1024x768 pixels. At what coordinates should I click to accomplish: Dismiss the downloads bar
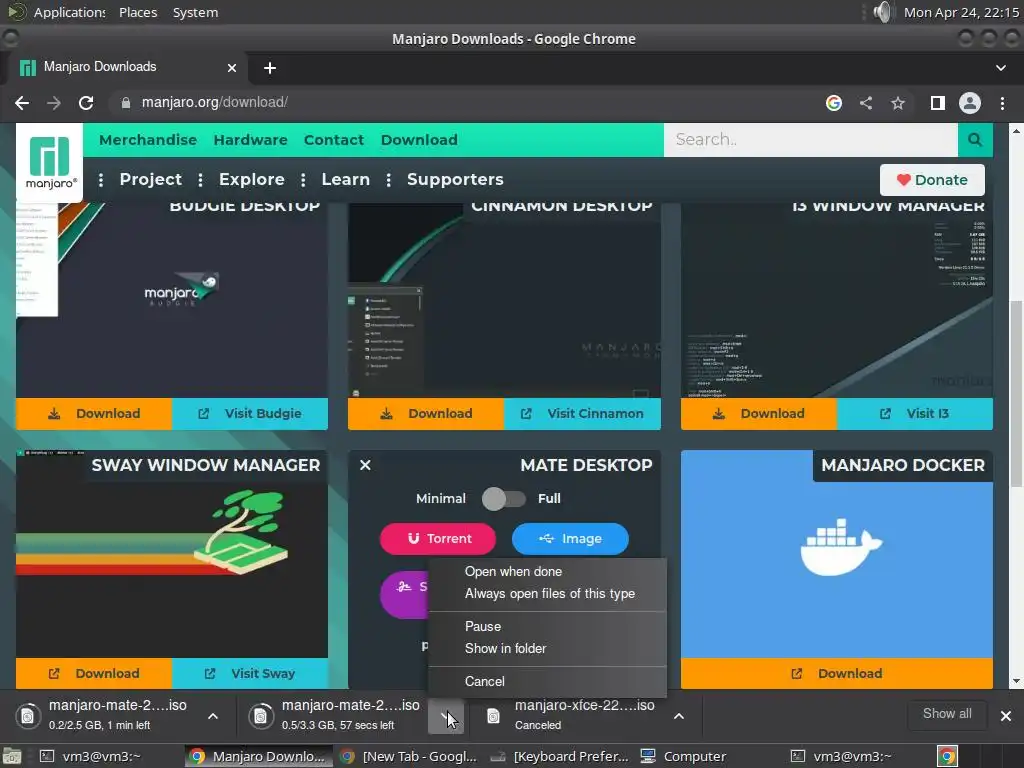1006,716
